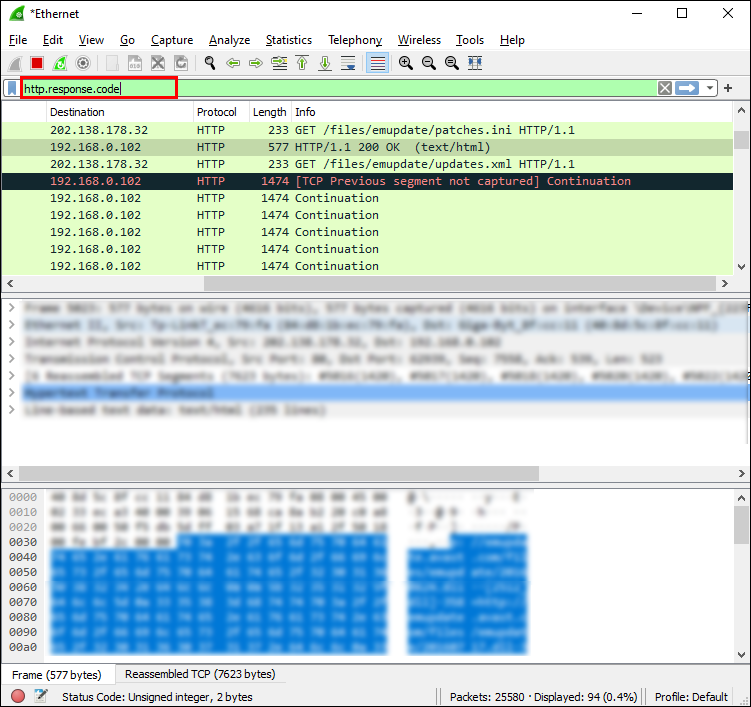Restart the current capture
The height and width of the screenshot is (707, 751).
coord(60,63)
